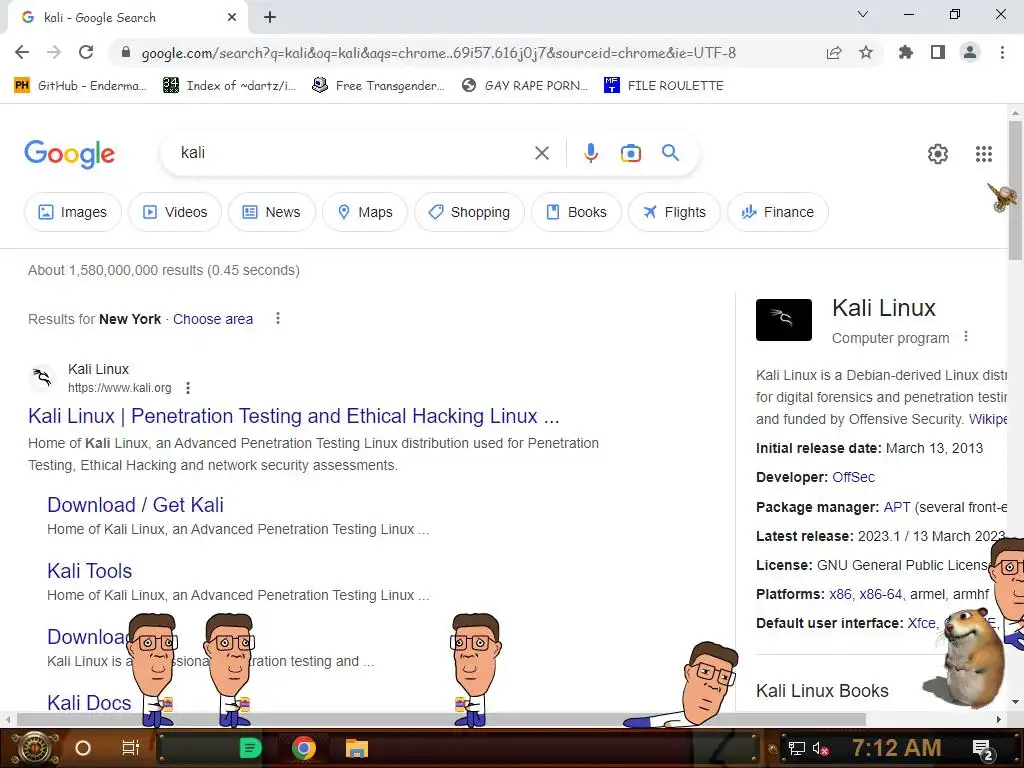1024x768 pixels.
Task: Click the vertical page scrollbar thumb
Action: click(1015, 189)
